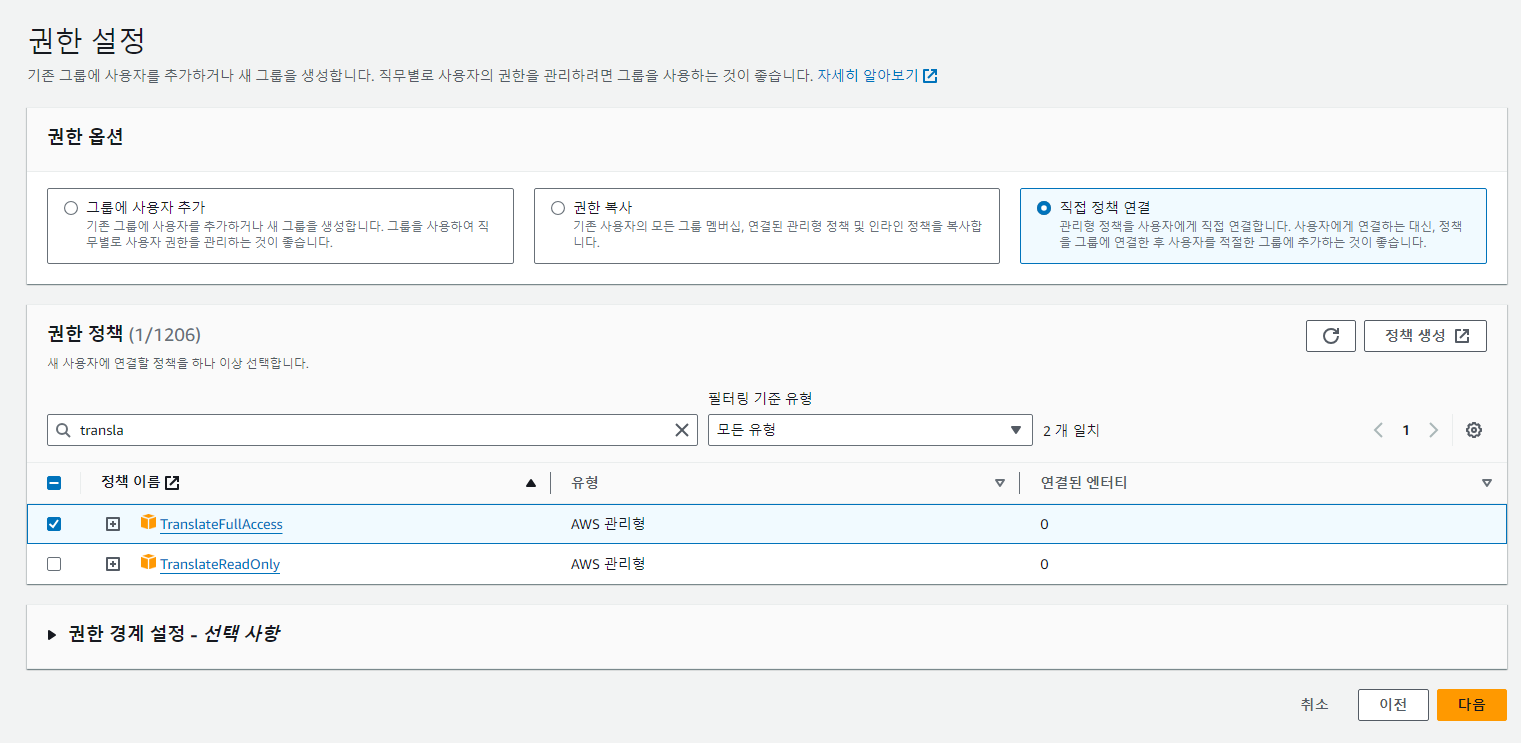The image size is (1521, 743).
Task: Select 직접 정책 연결 radio option
Action: pos(1044,208)
